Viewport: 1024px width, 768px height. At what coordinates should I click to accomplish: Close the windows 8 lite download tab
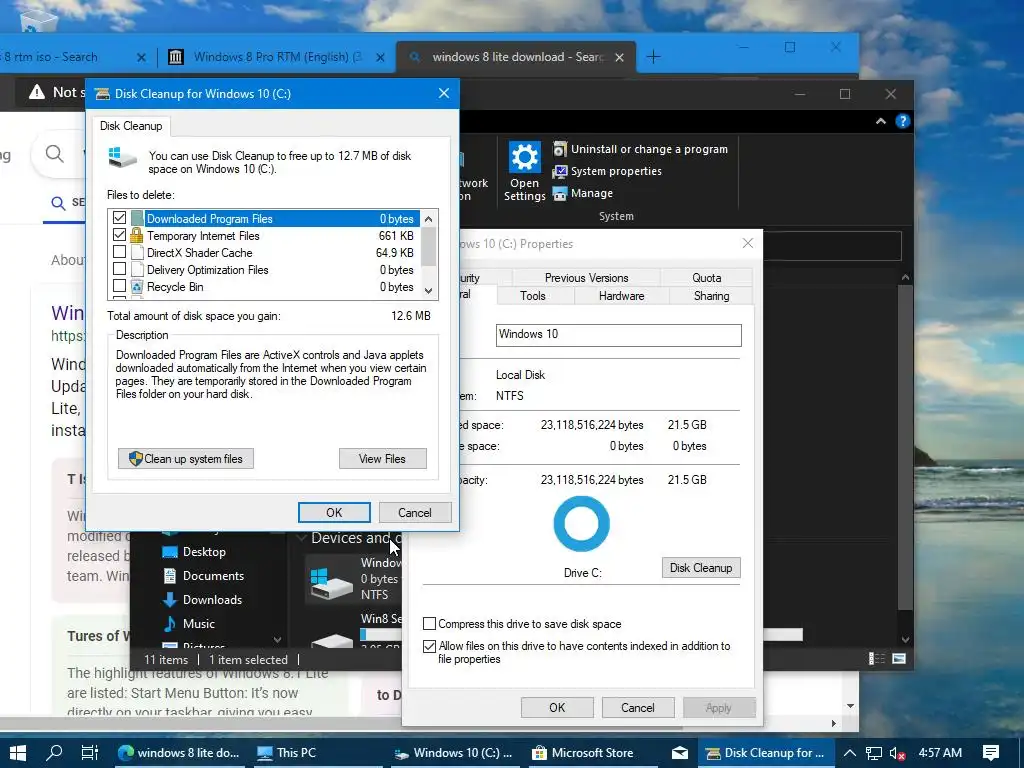click(x=619, y=57)
